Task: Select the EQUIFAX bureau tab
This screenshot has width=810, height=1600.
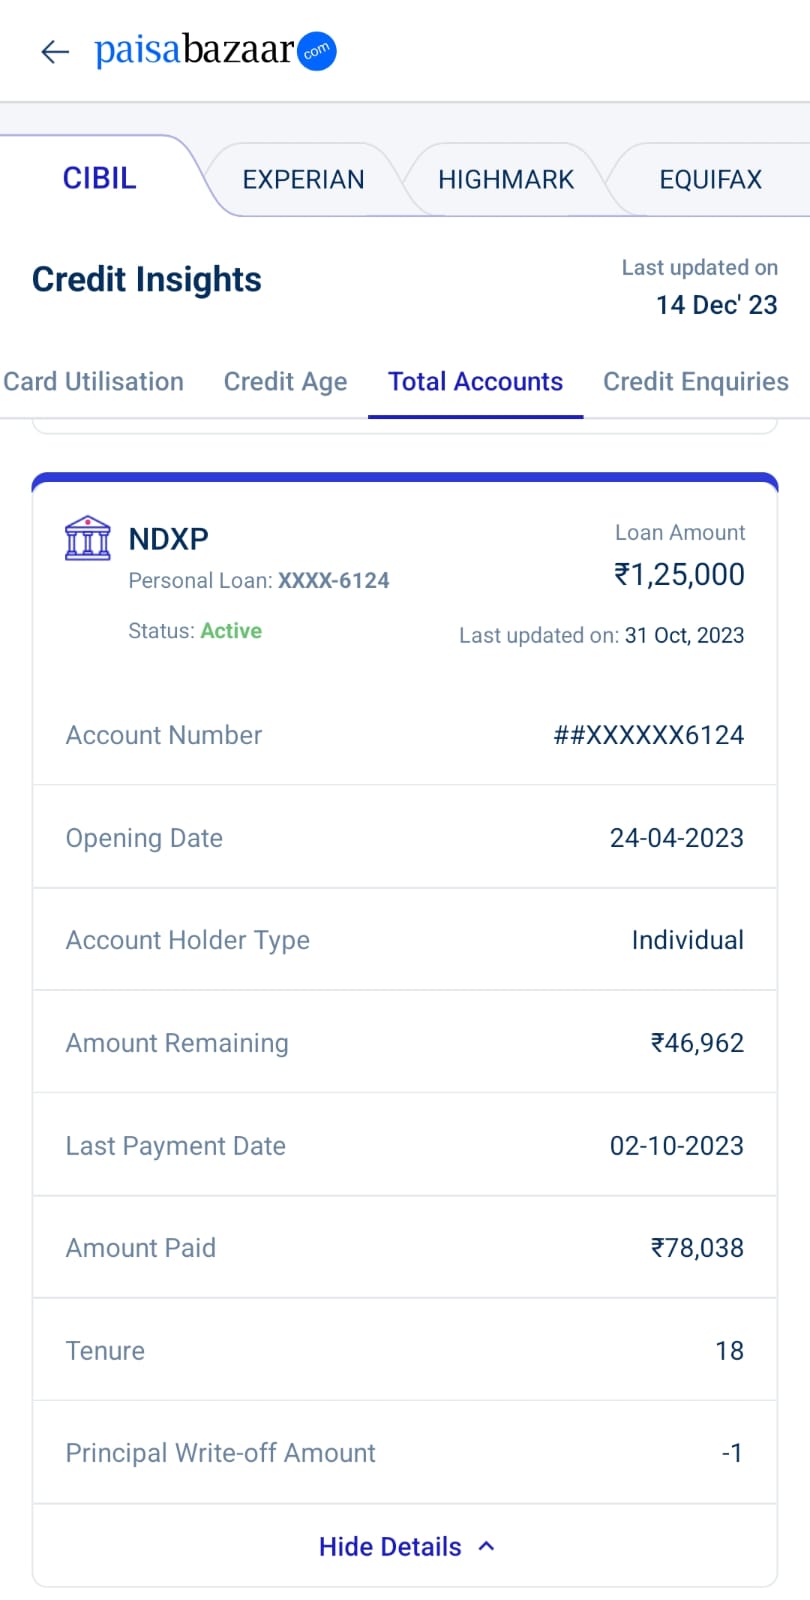Action: click(x=710, y=180)
